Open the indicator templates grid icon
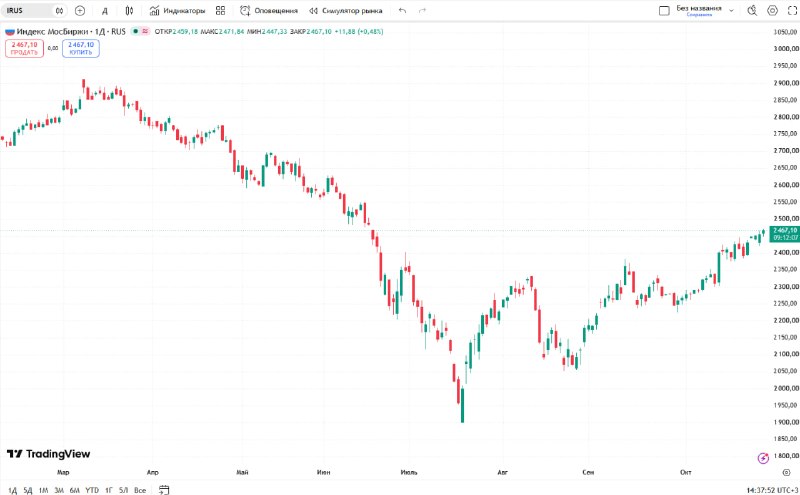Viewport: 800px width, 495px height. (x=220, y=10)
